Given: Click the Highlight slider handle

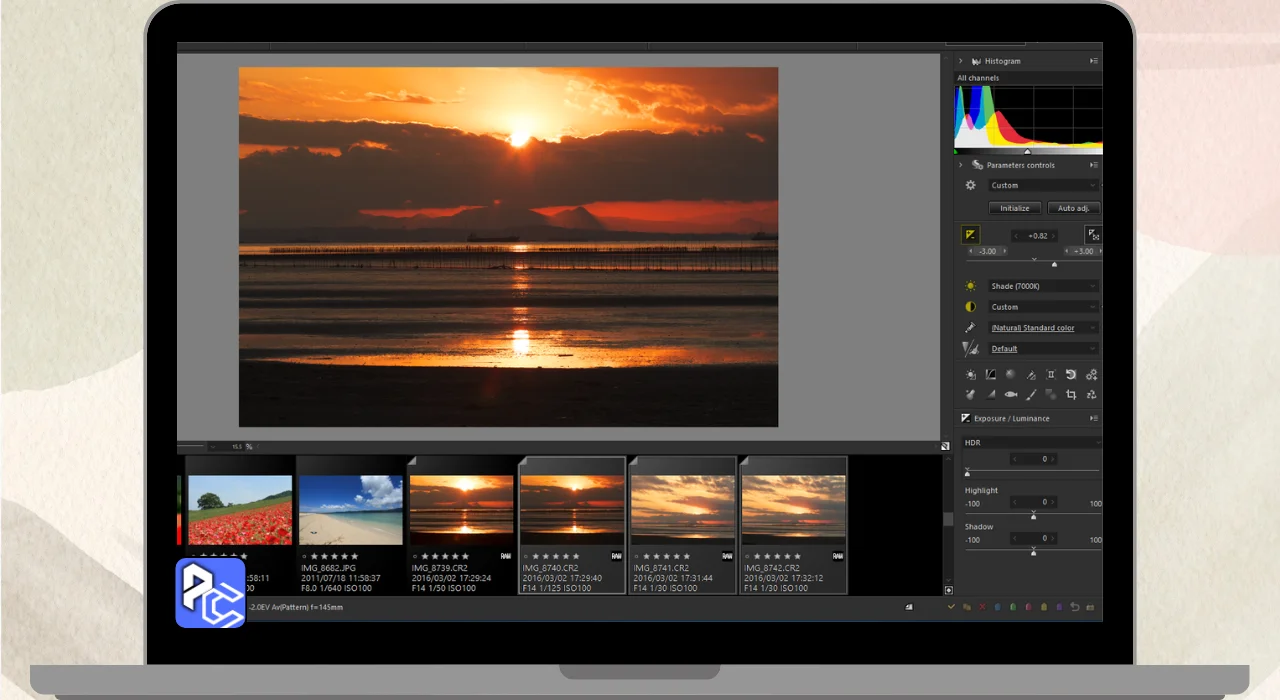Looking at the screenshot, I should pos(1033,516).
